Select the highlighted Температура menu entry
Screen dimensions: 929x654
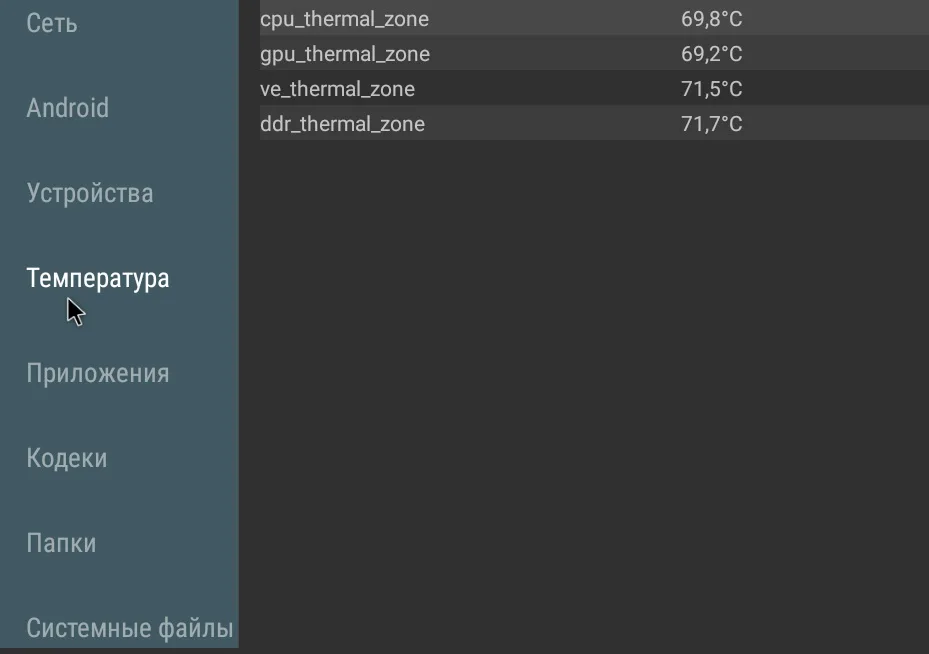[98, 278]
